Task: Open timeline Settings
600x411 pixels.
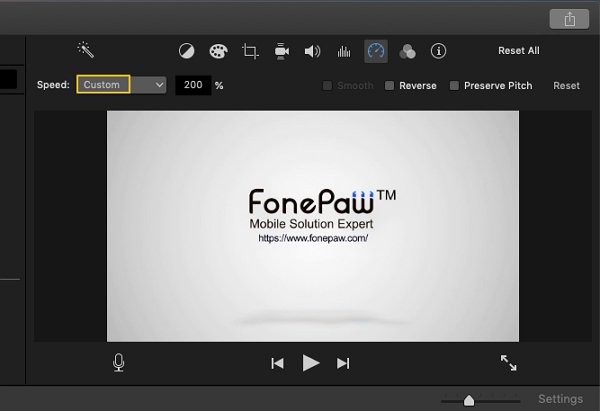Action: [561, 399]
